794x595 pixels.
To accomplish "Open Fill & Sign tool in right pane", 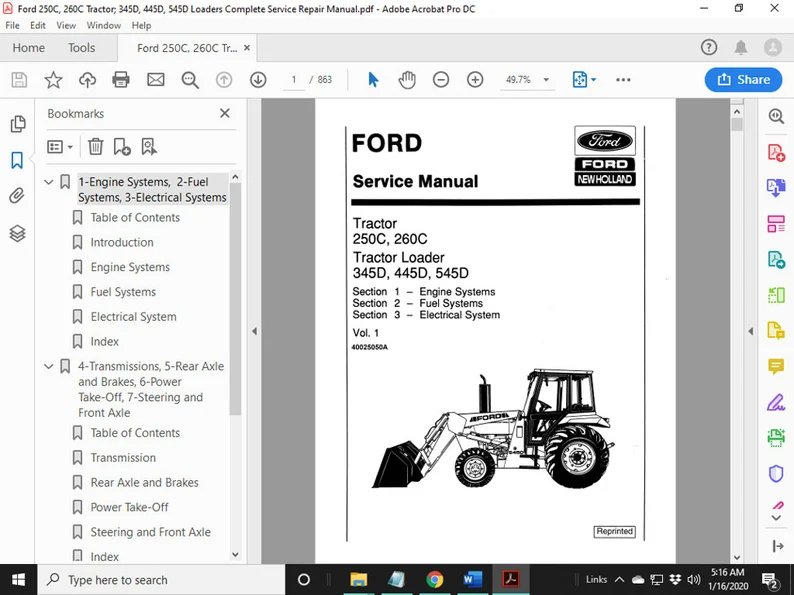I will coord(776,403).
